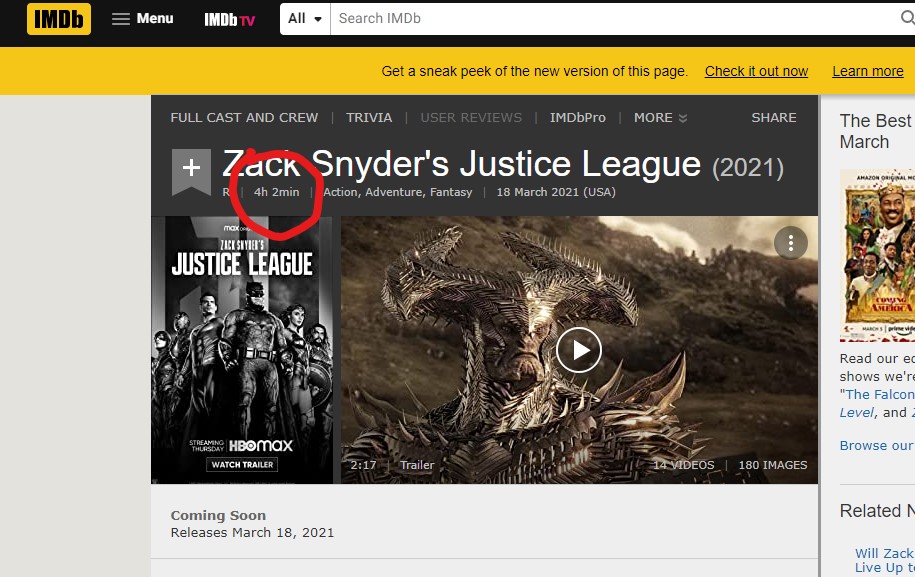This screenshot has width=915, height=577.
Task: Click the Coming 2 America poster in the sidebar
Action: coord(877,256)
